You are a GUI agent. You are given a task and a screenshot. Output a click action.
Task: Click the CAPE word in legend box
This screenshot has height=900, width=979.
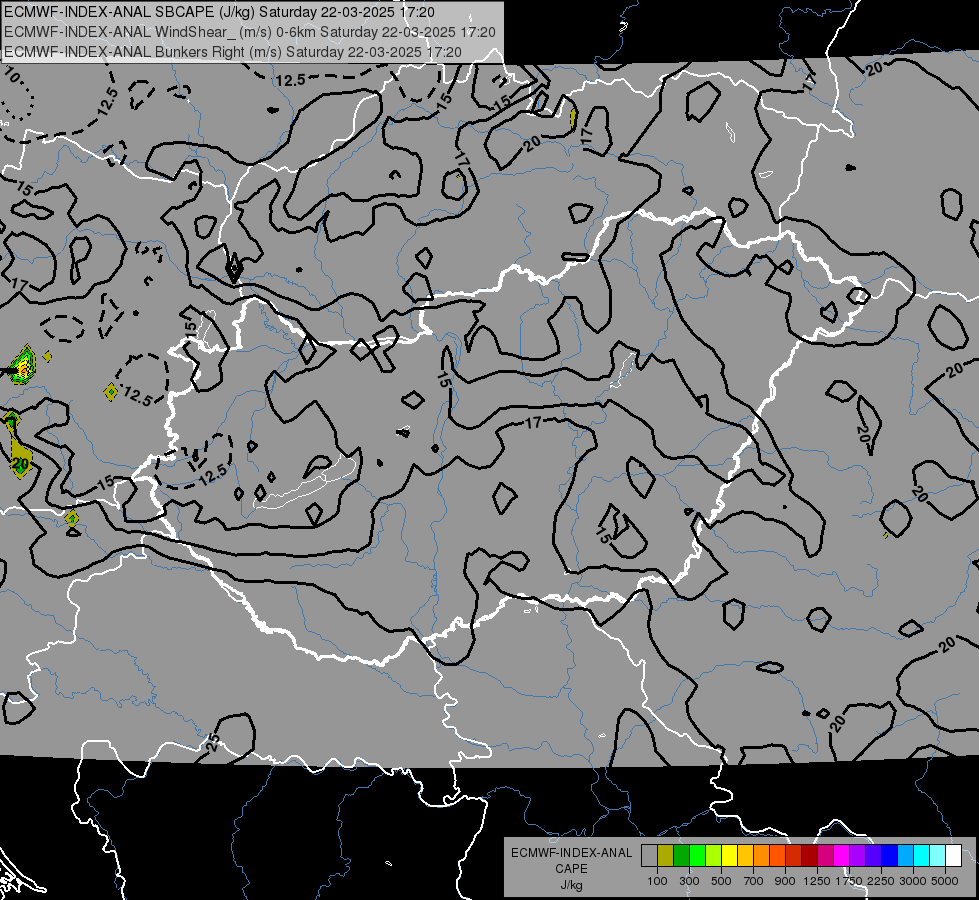pos(571,869)
